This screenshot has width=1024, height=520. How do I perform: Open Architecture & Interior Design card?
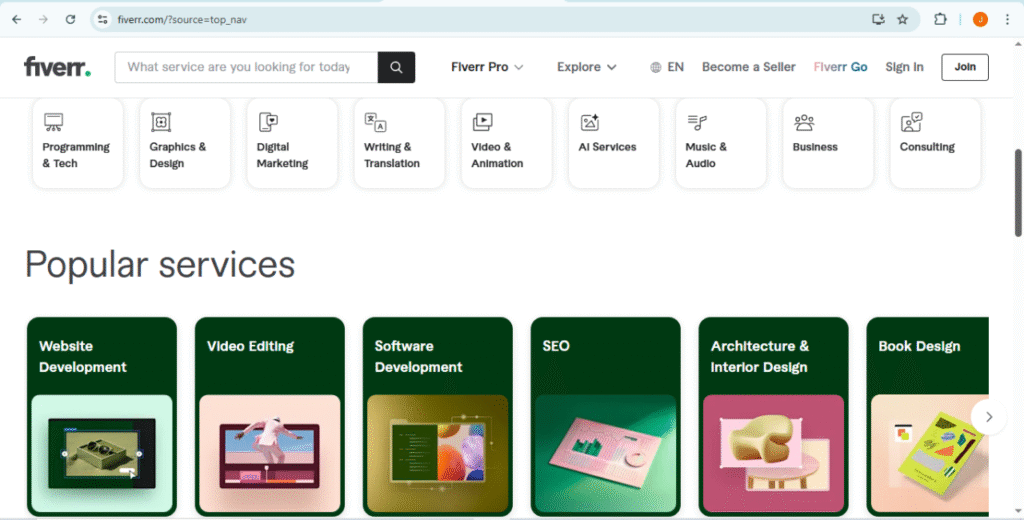tap(773, 417)
